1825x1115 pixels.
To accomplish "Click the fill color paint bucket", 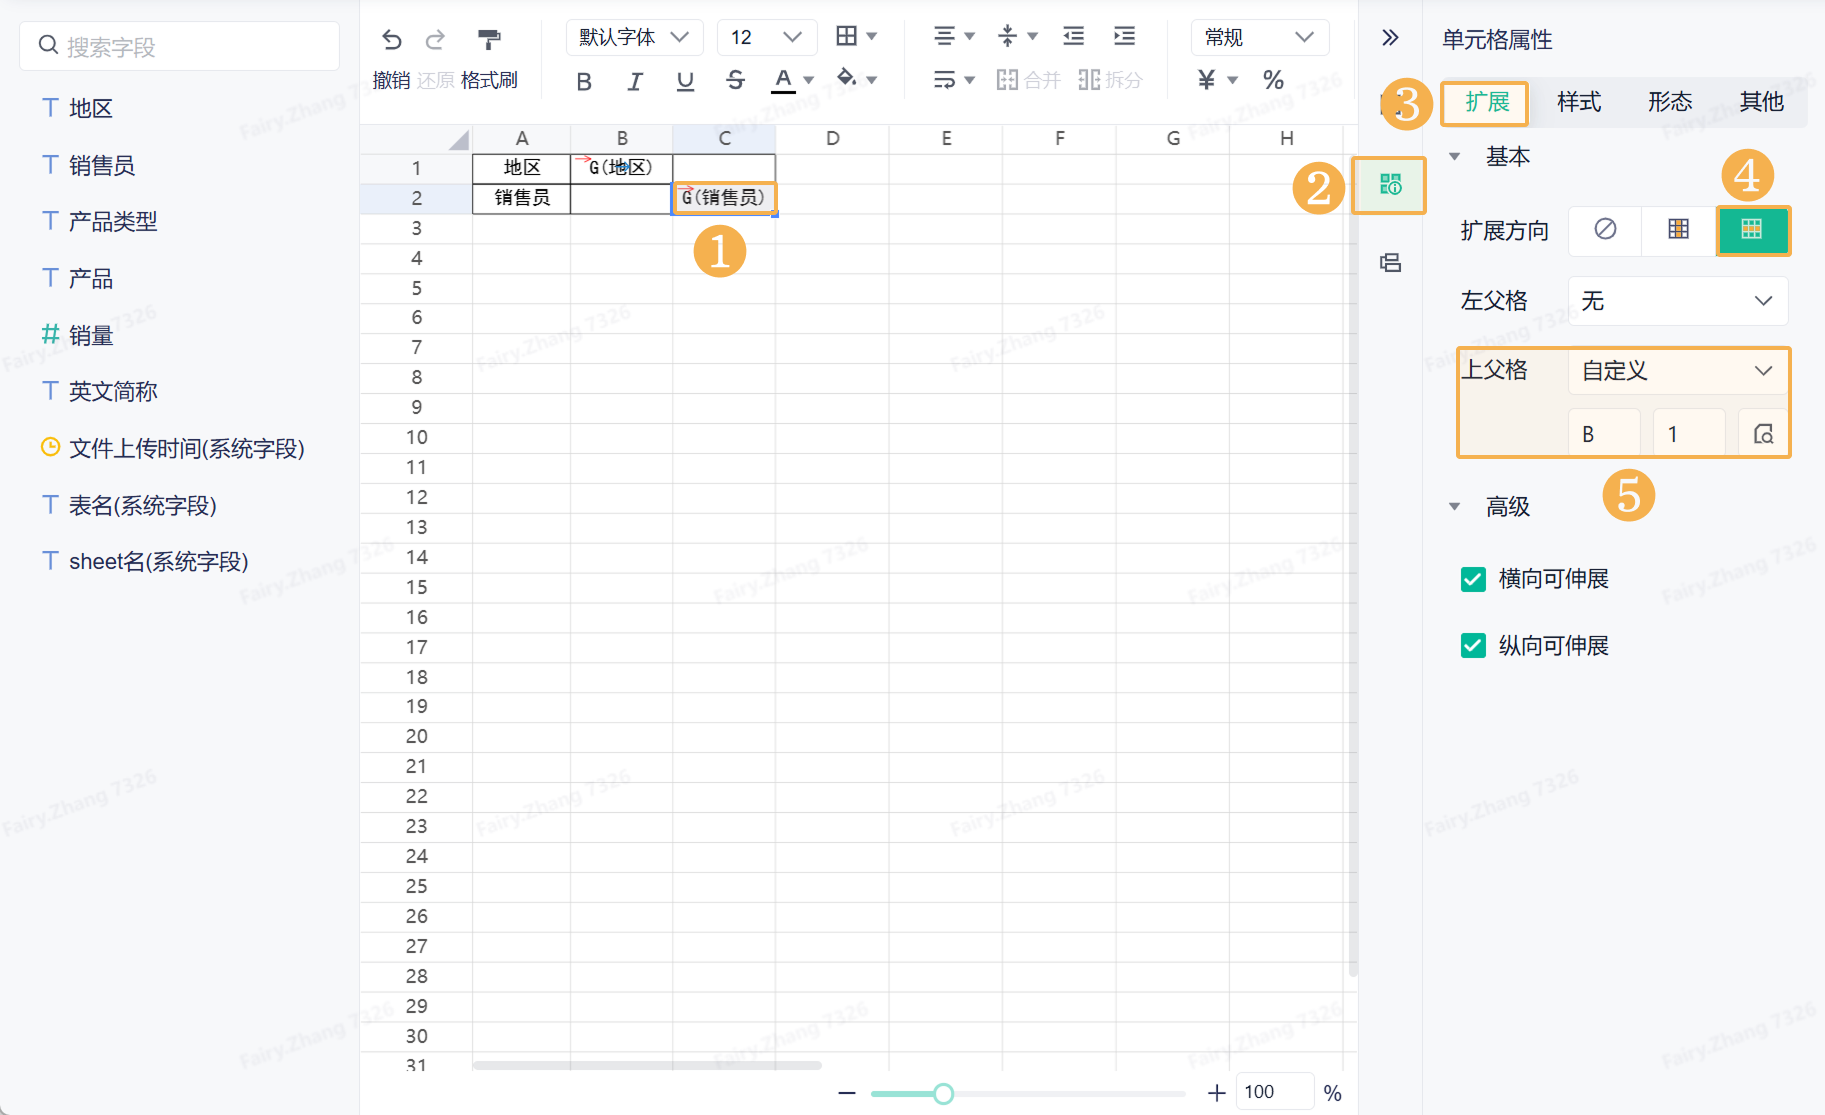I will point(846,78).
